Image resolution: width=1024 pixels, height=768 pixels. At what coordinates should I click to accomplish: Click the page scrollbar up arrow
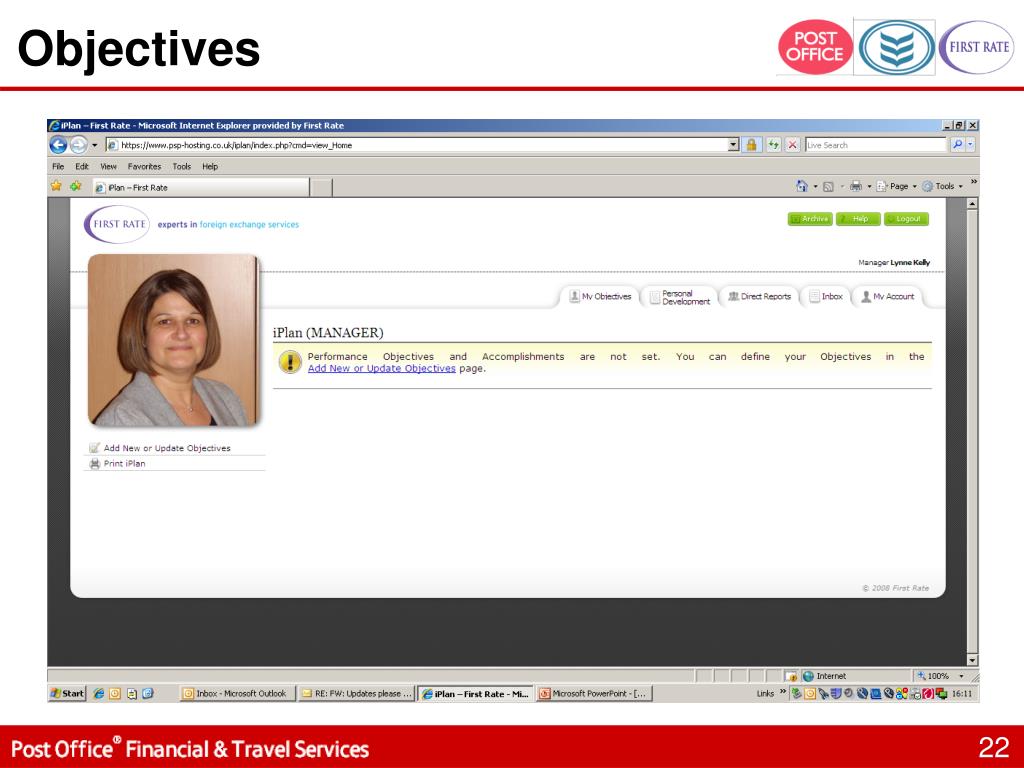pyautogui.click(x=972, y=204)
